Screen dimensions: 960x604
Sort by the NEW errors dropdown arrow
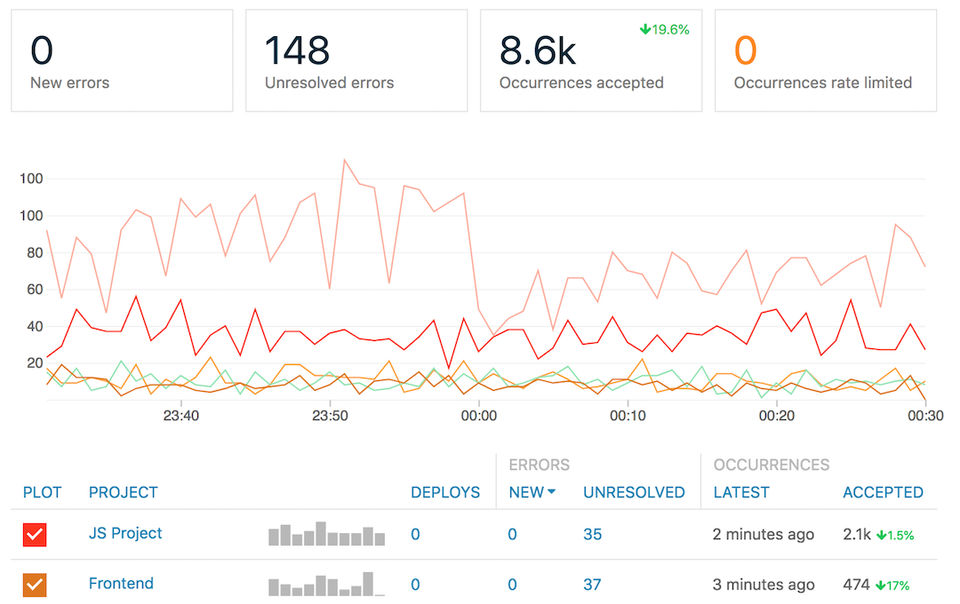click(x=551, y=492)
